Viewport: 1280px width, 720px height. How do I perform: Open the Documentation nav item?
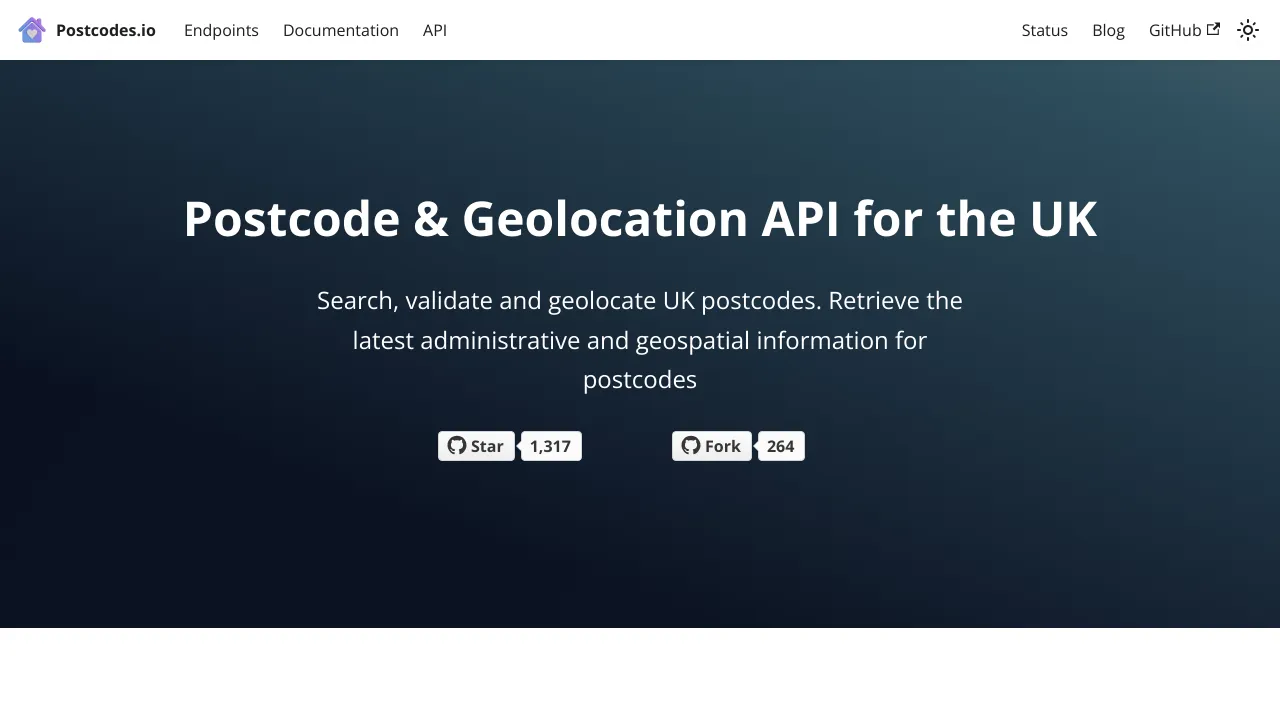pos(341,30)
